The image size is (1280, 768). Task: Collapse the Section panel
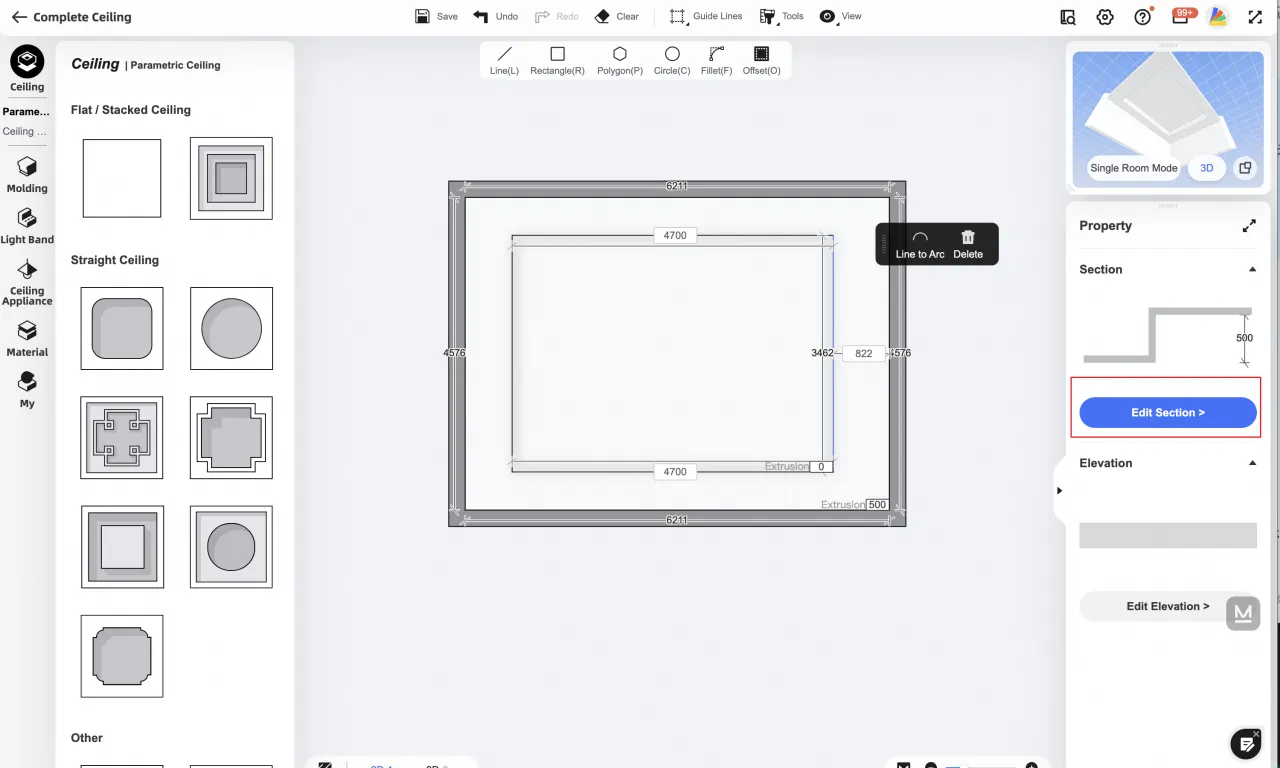1252,270
